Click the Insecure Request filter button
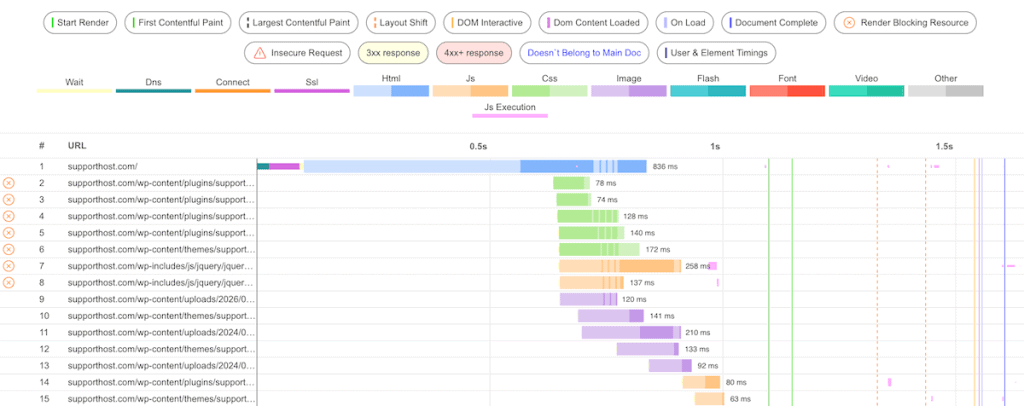 (x=297, y=53)
